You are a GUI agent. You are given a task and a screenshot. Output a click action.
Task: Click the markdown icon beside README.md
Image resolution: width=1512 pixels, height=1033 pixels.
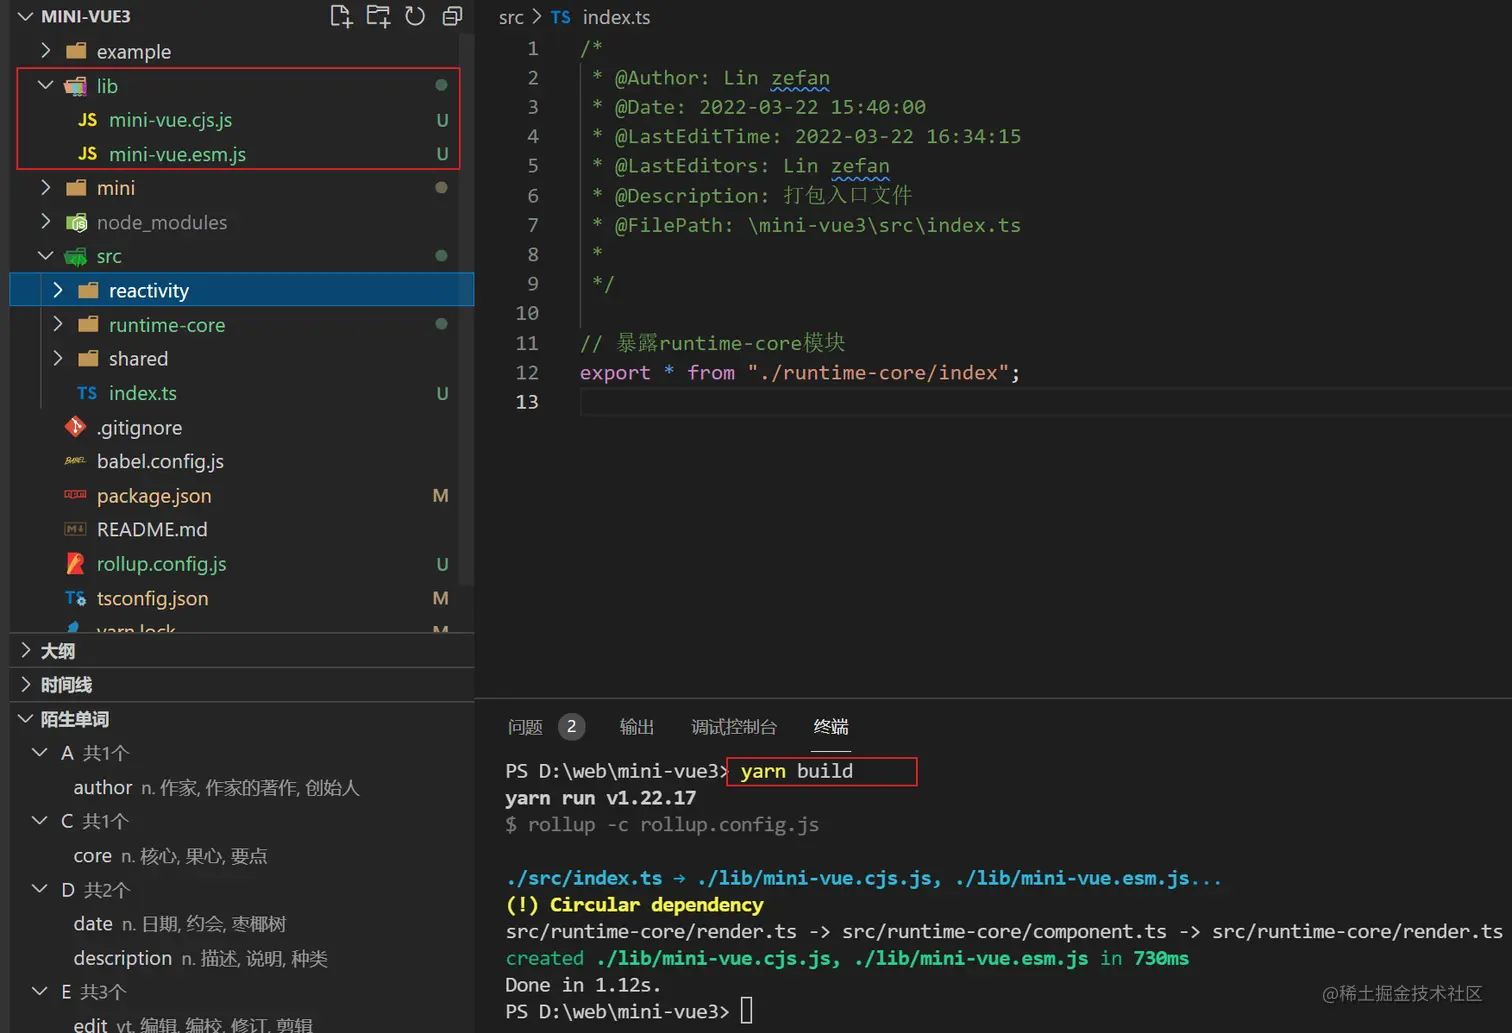tap(75, 529)
